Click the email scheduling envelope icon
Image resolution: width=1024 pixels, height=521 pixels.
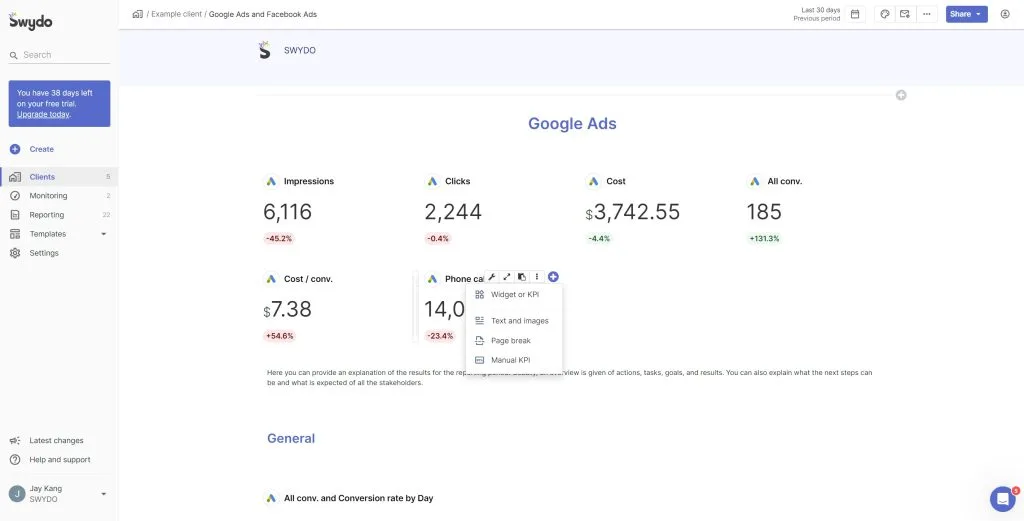pyautogui.click(x=905, y=14)
